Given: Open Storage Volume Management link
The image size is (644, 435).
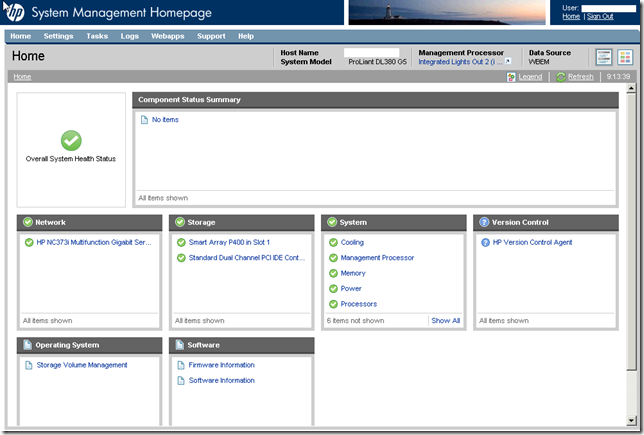Looking at the screenshot, I should coord(82,365).
